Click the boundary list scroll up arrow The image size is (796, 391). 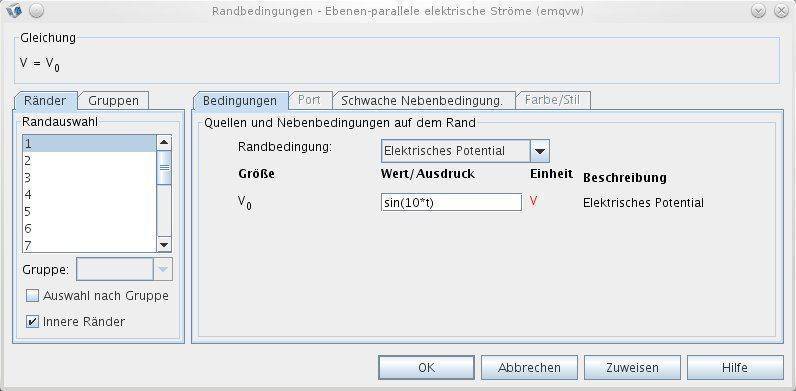click(x=164, y=143)
